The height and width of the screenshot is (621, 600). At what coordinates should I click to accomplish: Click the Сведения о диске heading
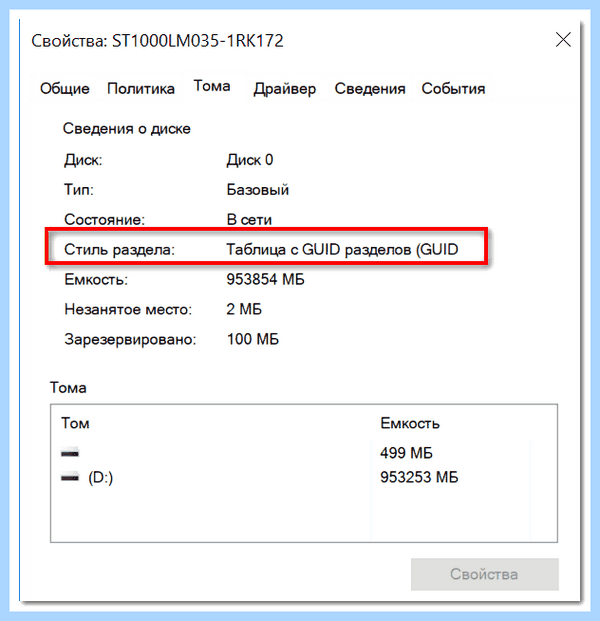click(127, 129)
